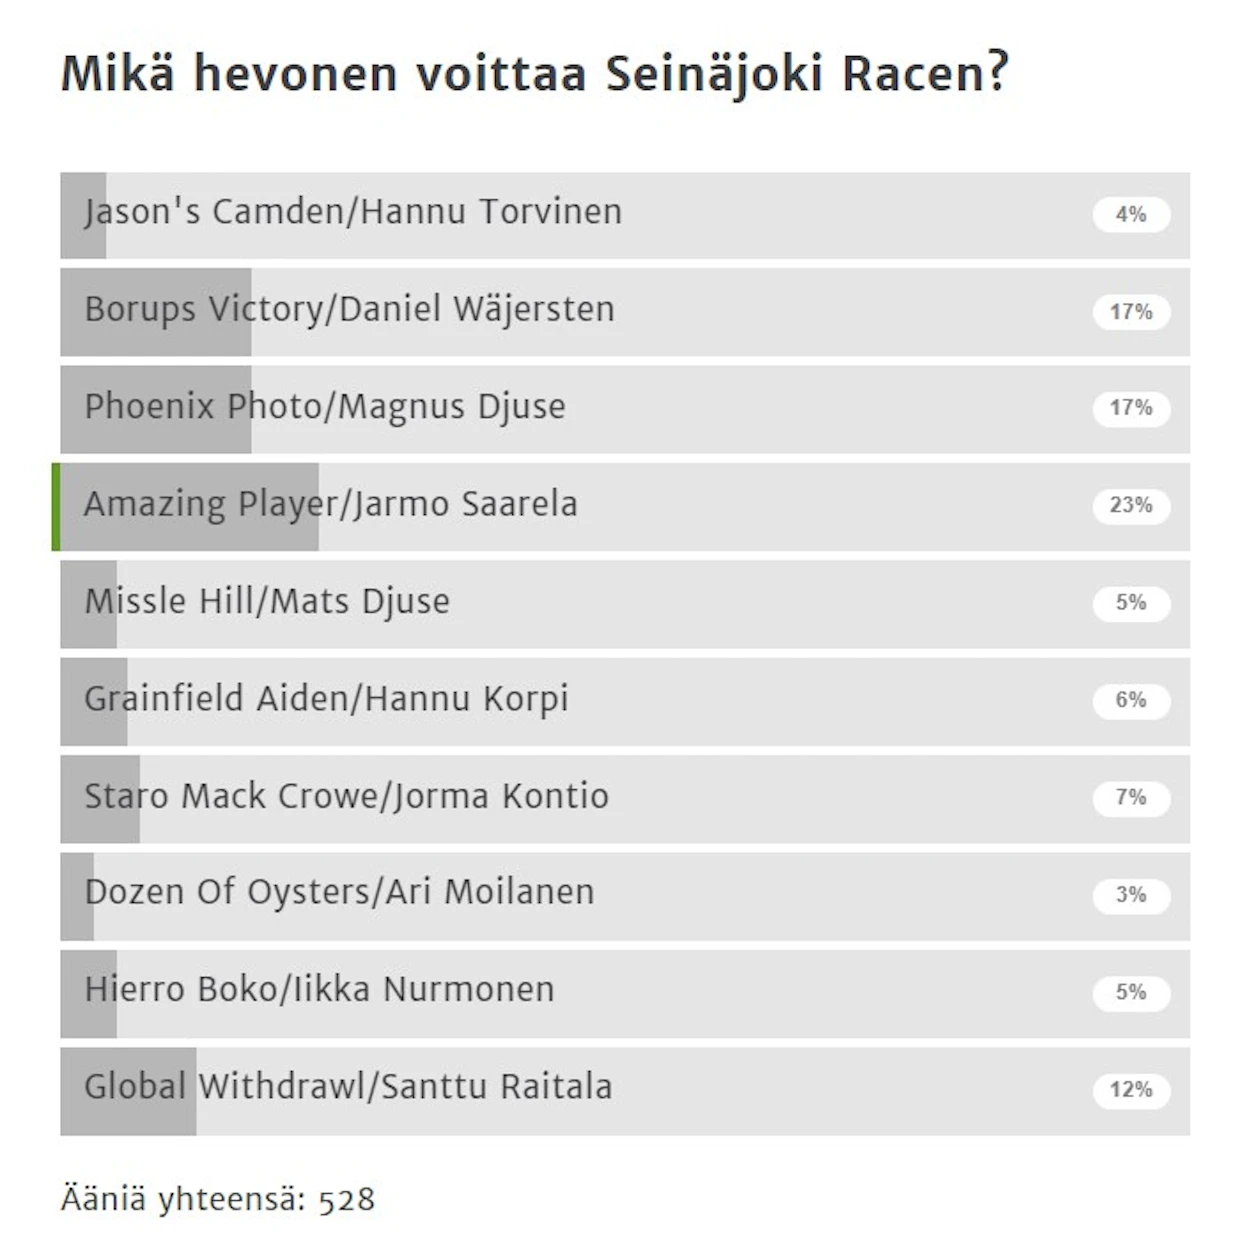Select Global Withdrawl/Santtu Raitala option
1240x1251 pixels.
tap(625, 1090)
